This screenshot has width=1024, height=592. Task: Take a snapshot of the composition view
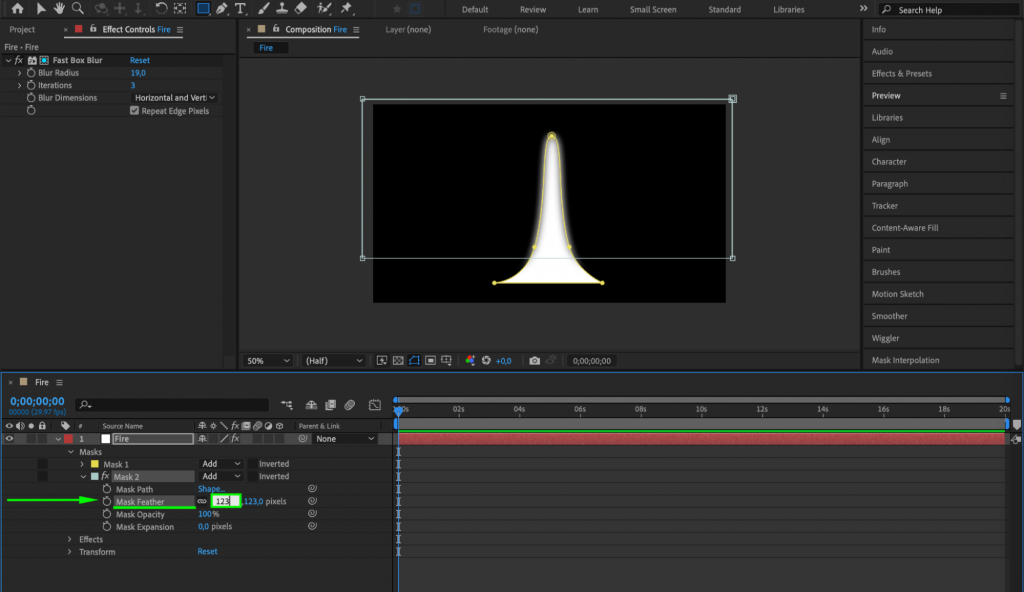coord(536,360)
